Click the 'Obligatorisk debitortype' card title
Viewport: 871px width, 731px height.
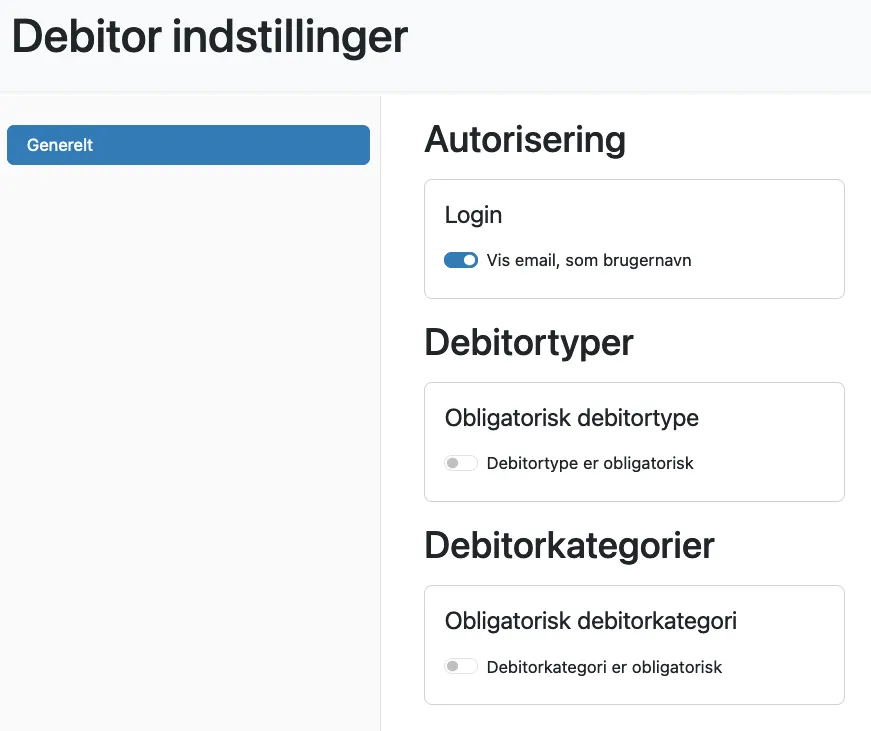click(571, 418)
